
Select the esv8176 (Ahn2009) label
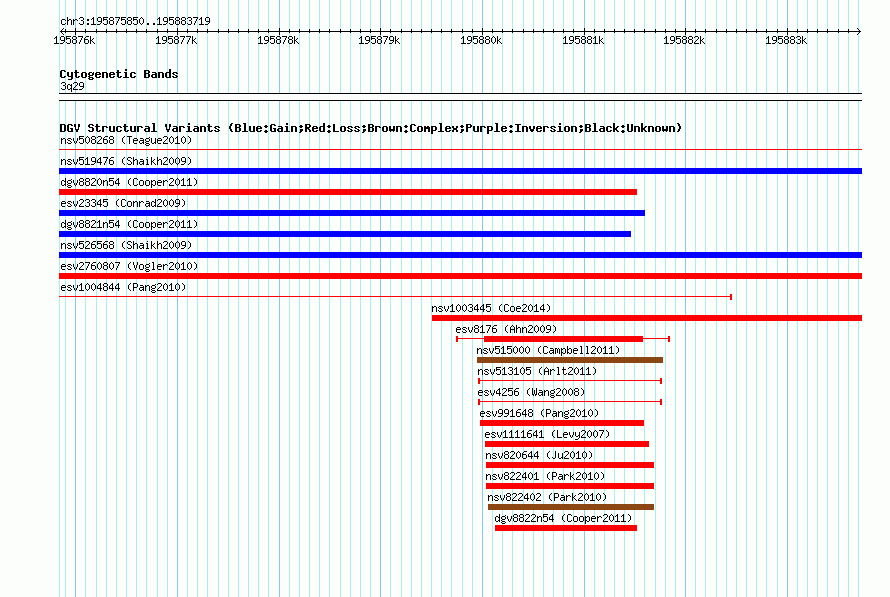pos(506,329)
